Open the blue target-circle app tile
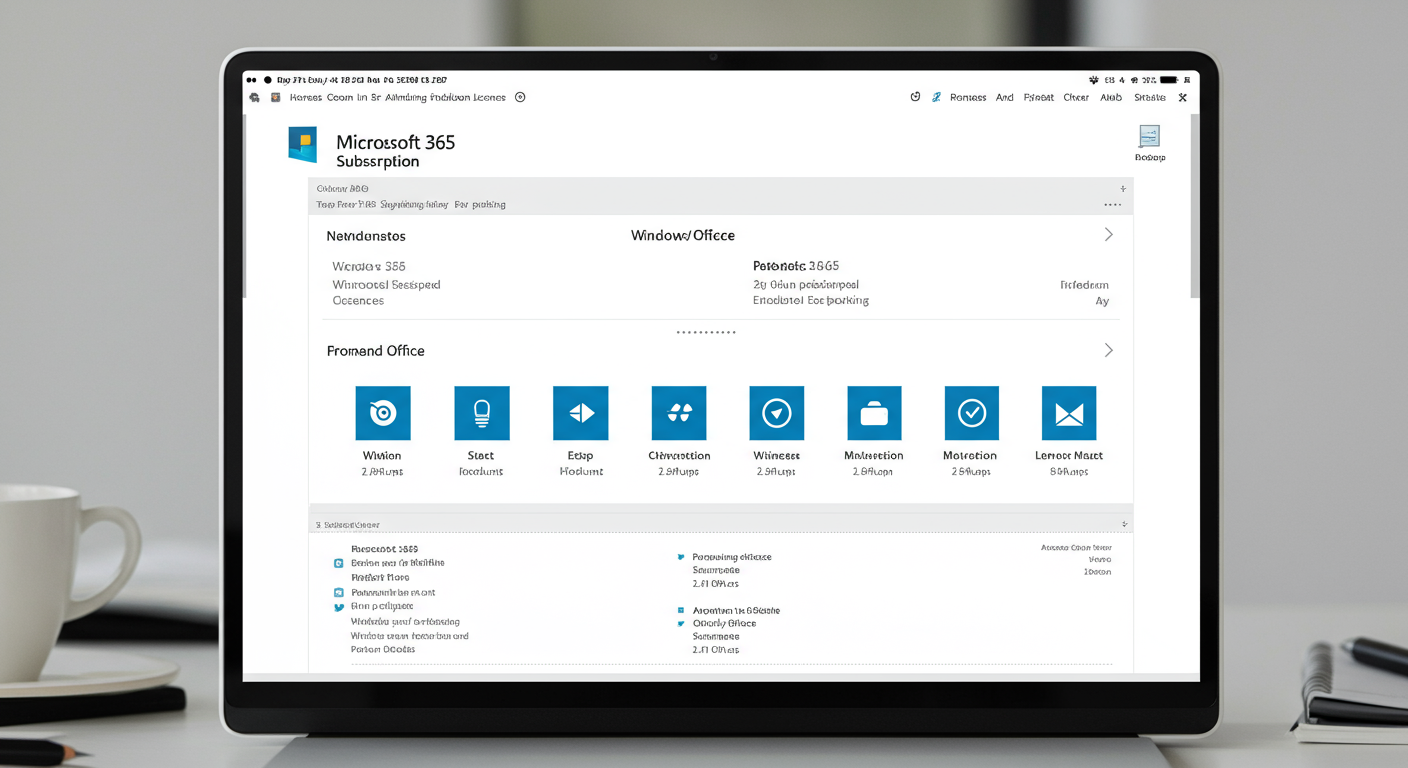Screen dimensions: 1408x768 [383, 413]
